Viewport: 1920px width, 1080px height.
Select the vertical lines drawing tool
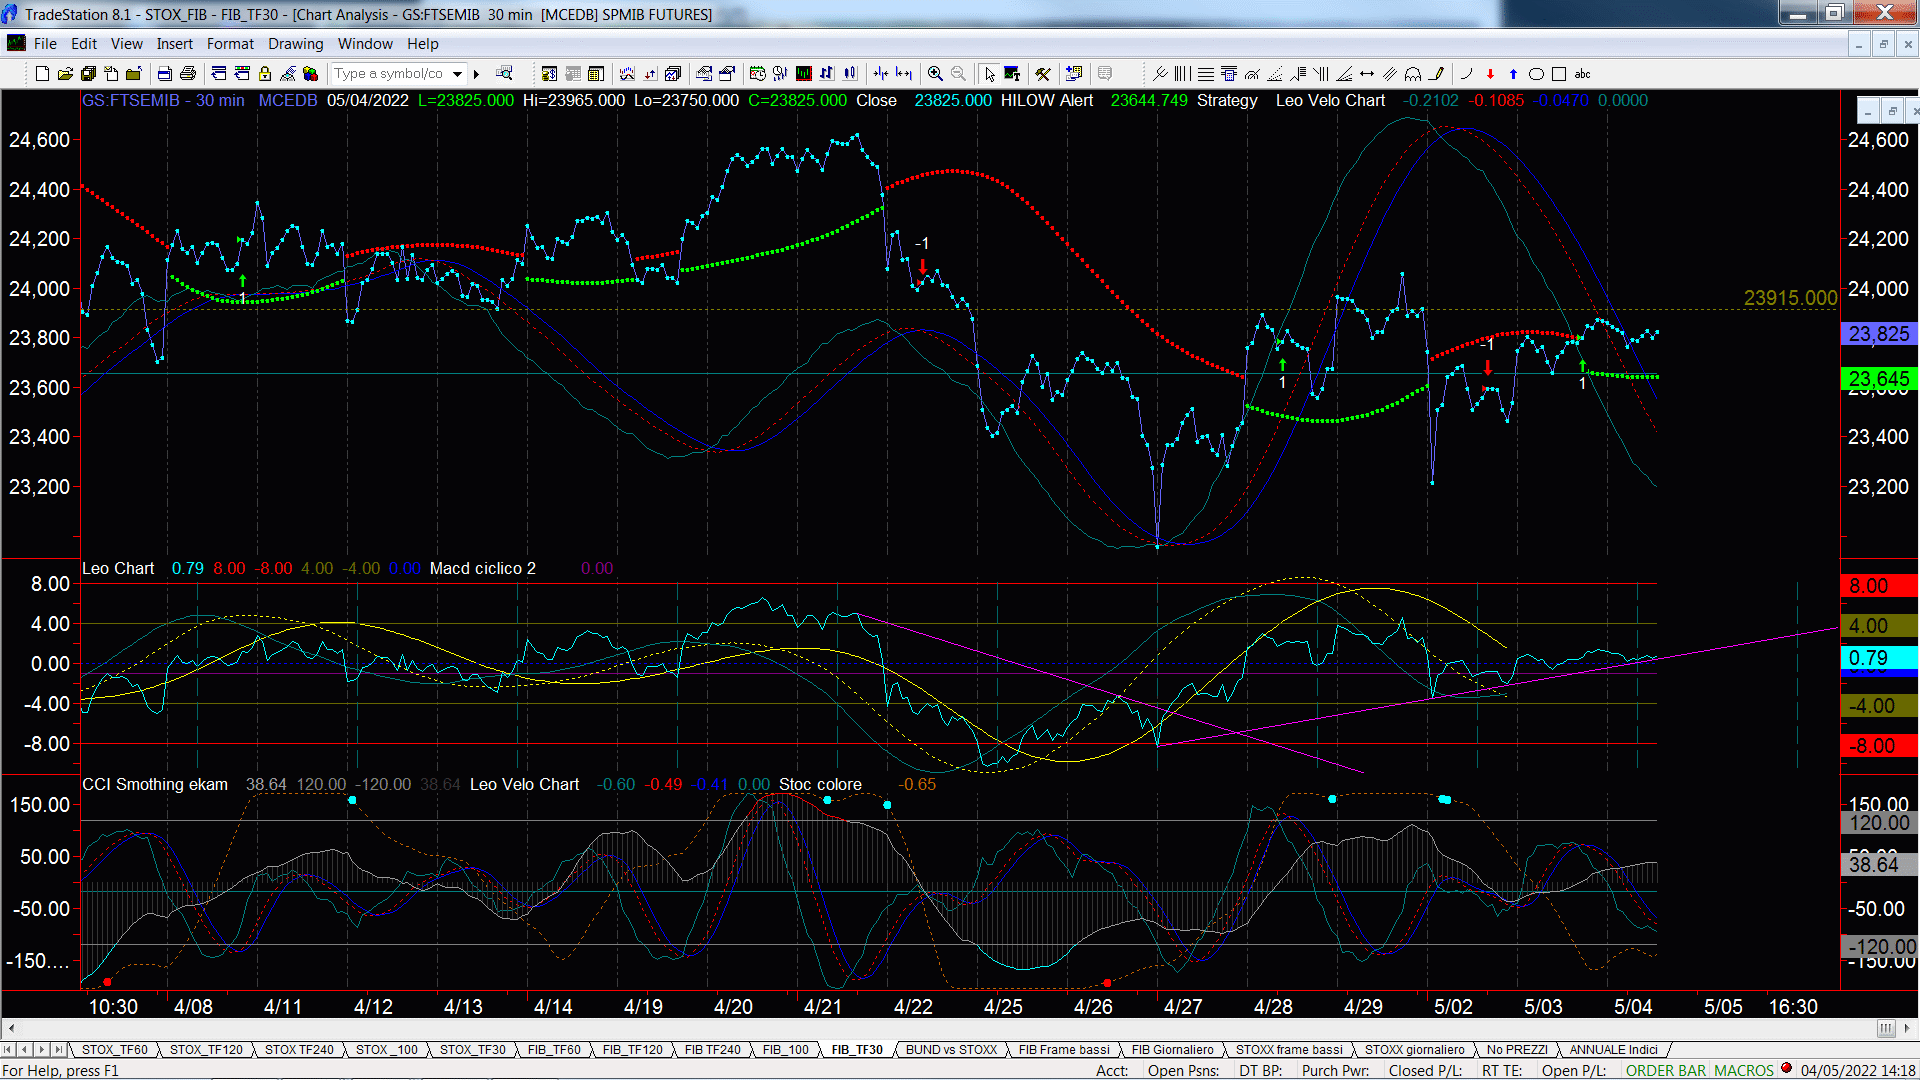1182,74
